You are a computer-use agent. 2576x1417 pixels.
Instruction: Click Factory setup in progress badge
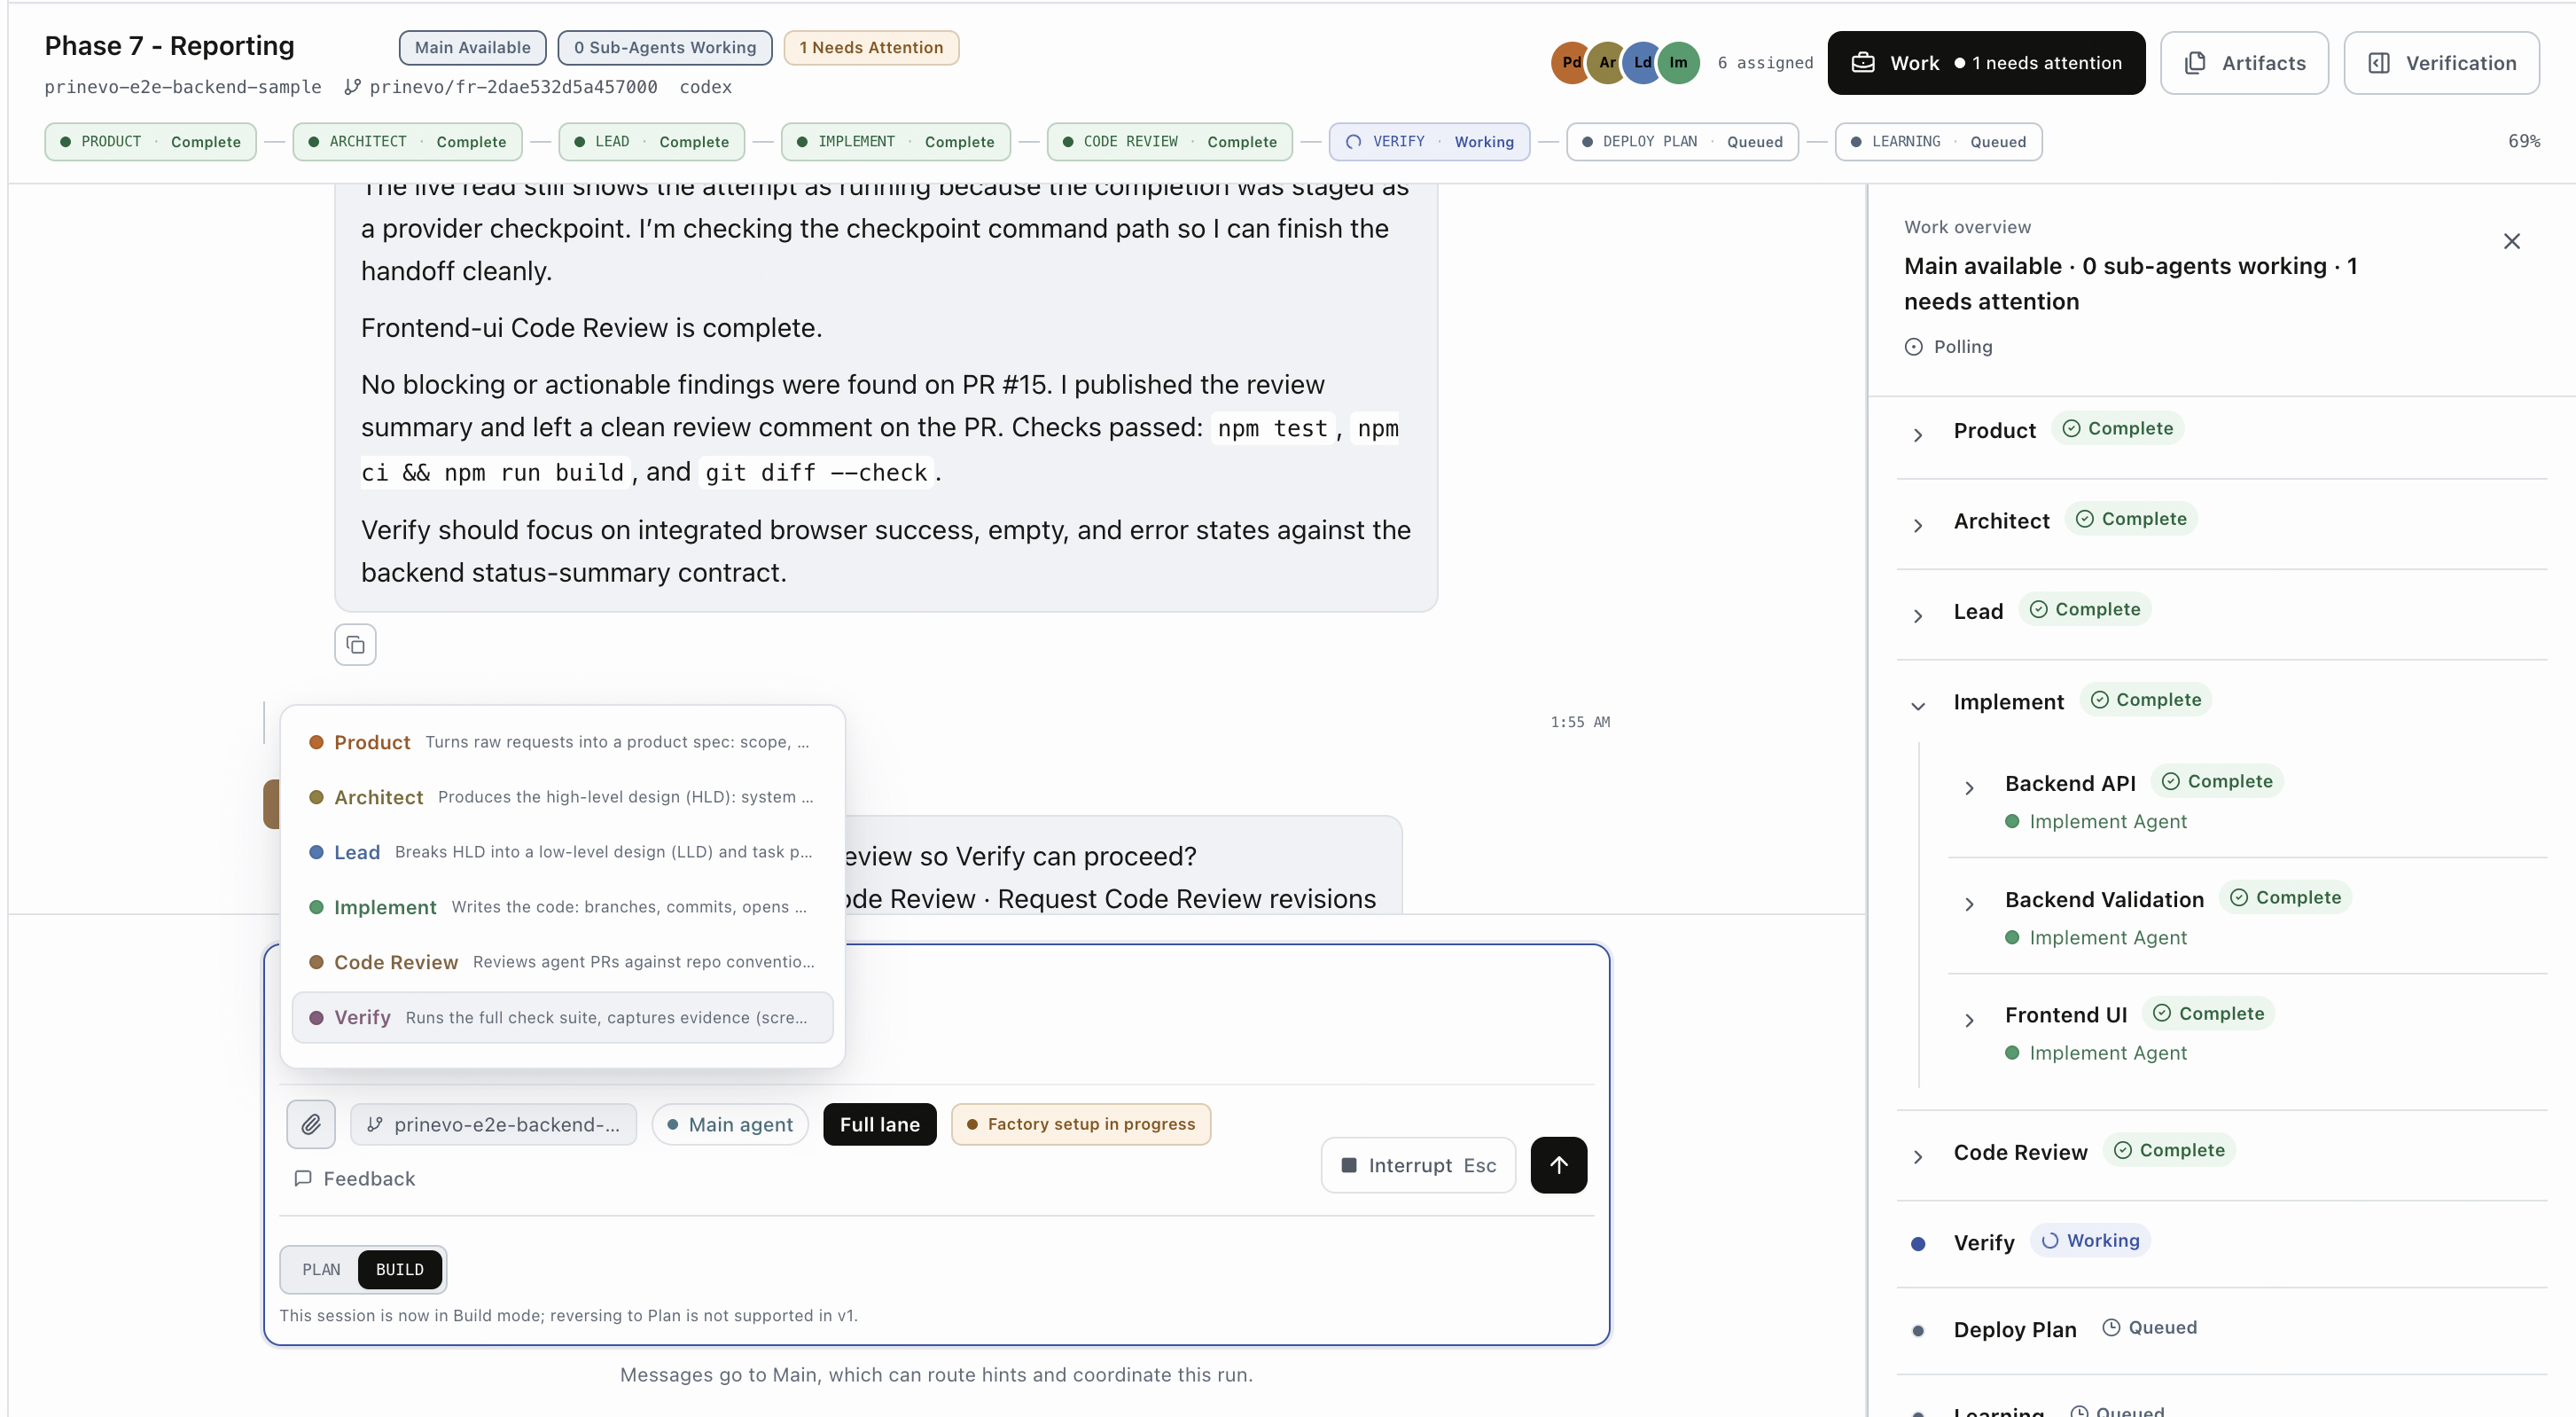click(x=1081, y=1124)
